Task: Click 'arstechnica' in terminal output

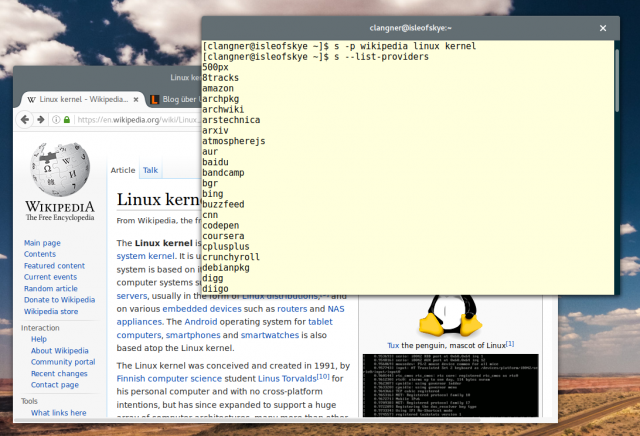Action: (231, 120)
